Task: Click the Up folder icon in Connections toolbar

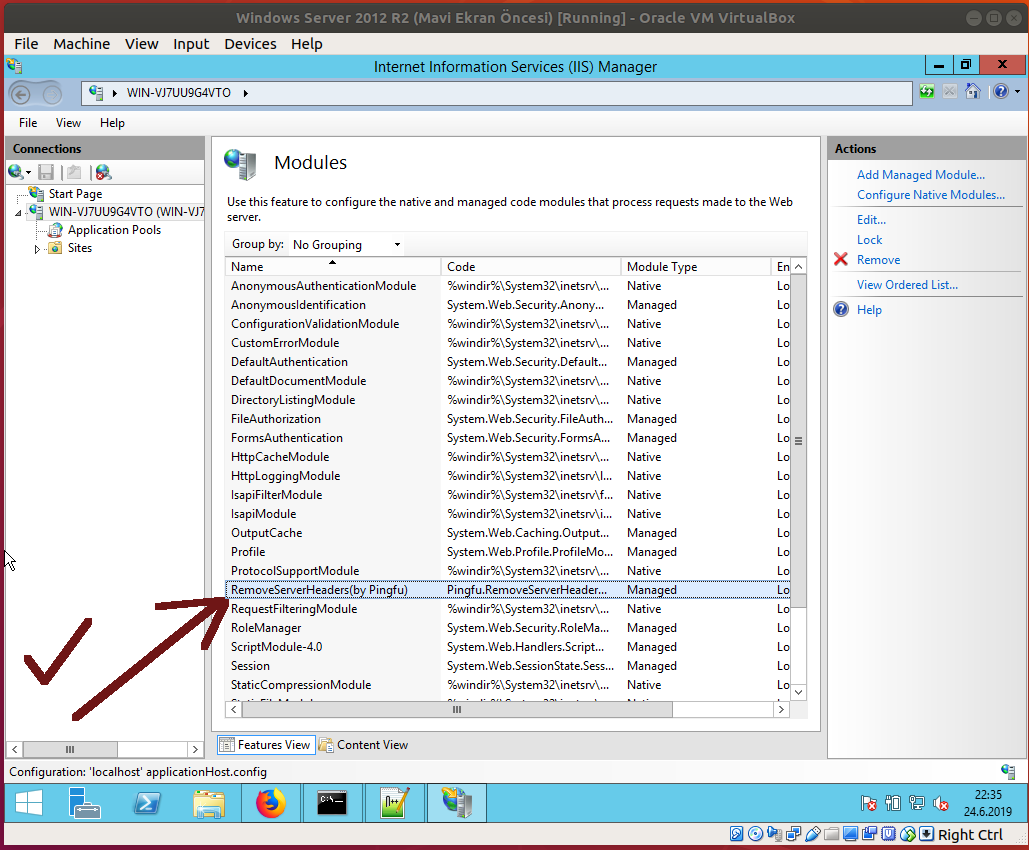Action: pos(74,172)
